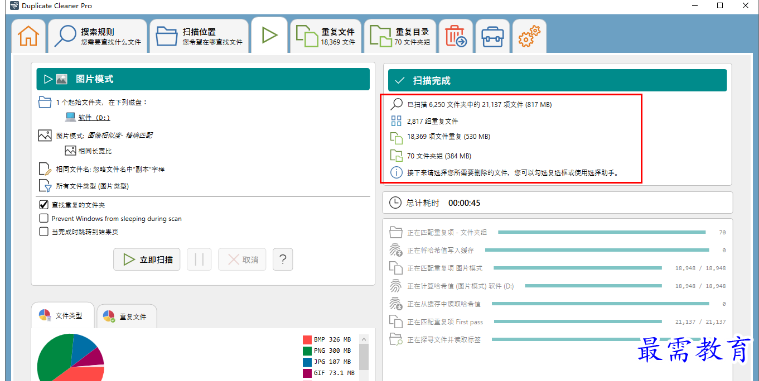The height and width of the screenshot is (381, 759).
Task: Click the picture icon in 图片模式 header
Action: [x=61, y=79]
